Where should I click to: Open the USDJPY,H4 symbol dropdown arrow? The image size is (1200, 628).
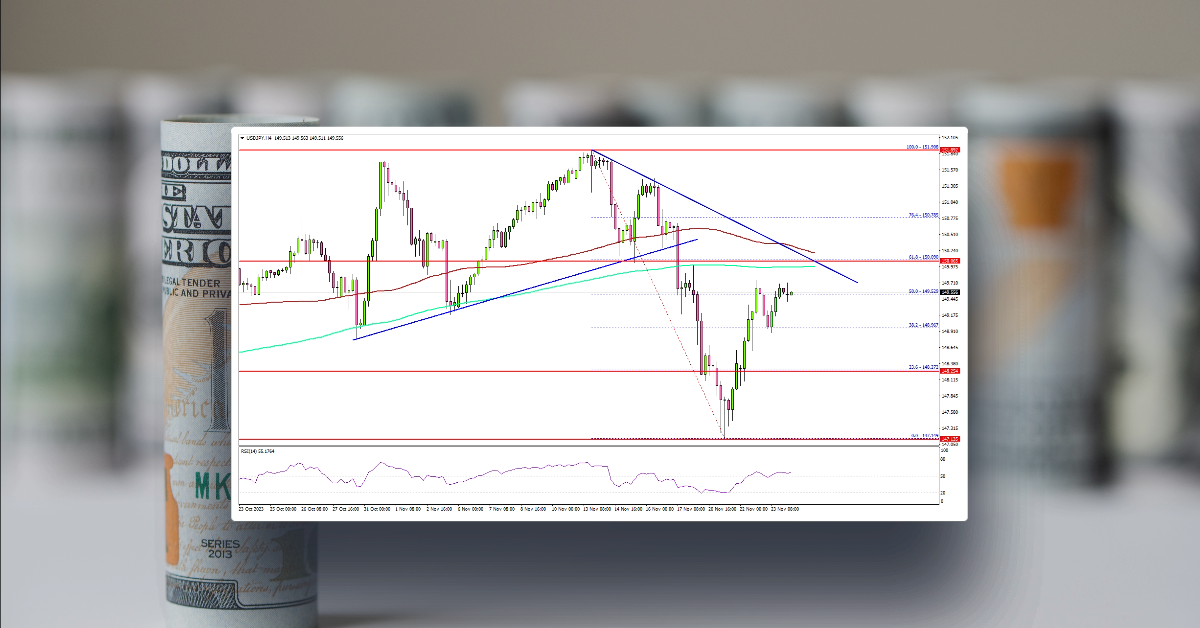[242, 136]
